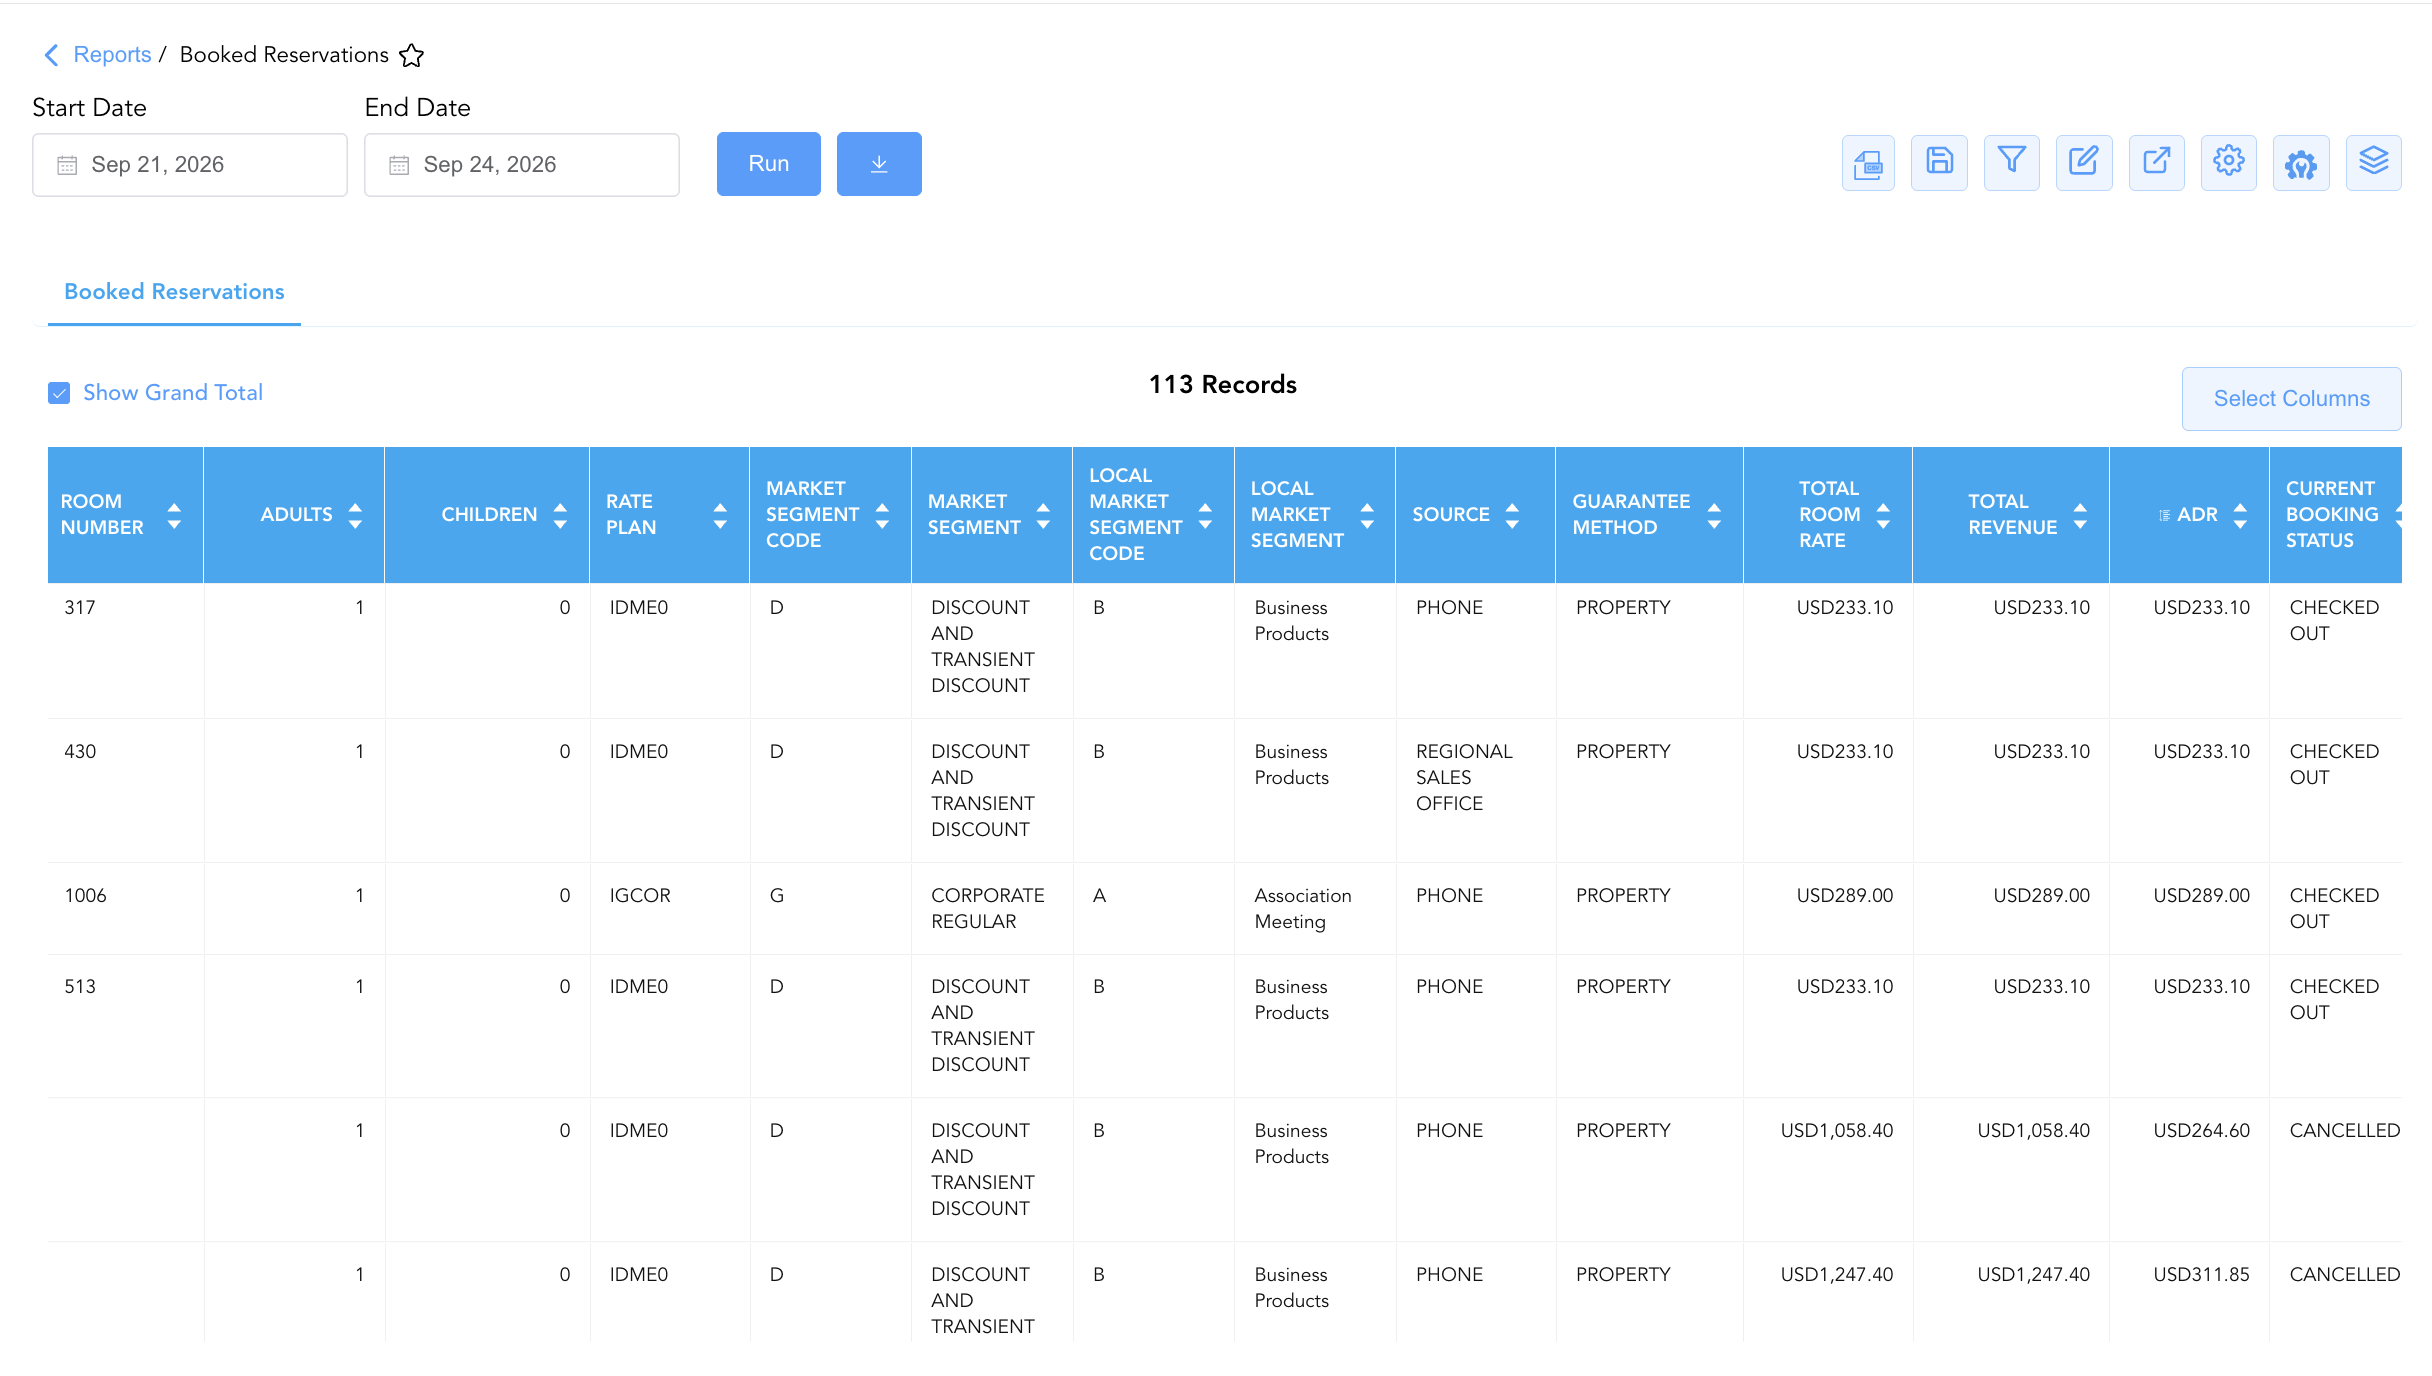Click the stacked layers icon
The width and height of the screenshot is (2432, 1376).
click(2374, 163)
